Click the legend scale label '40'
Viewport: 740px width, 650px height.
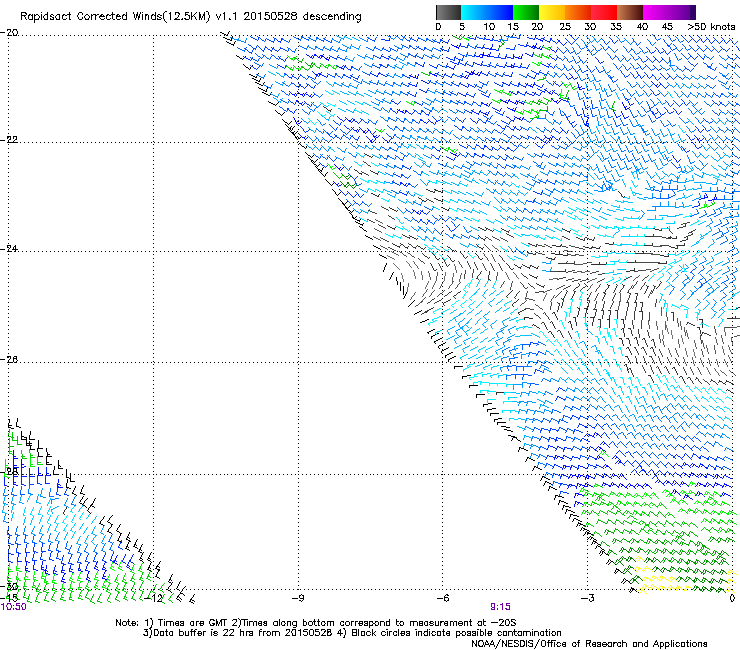642,27
